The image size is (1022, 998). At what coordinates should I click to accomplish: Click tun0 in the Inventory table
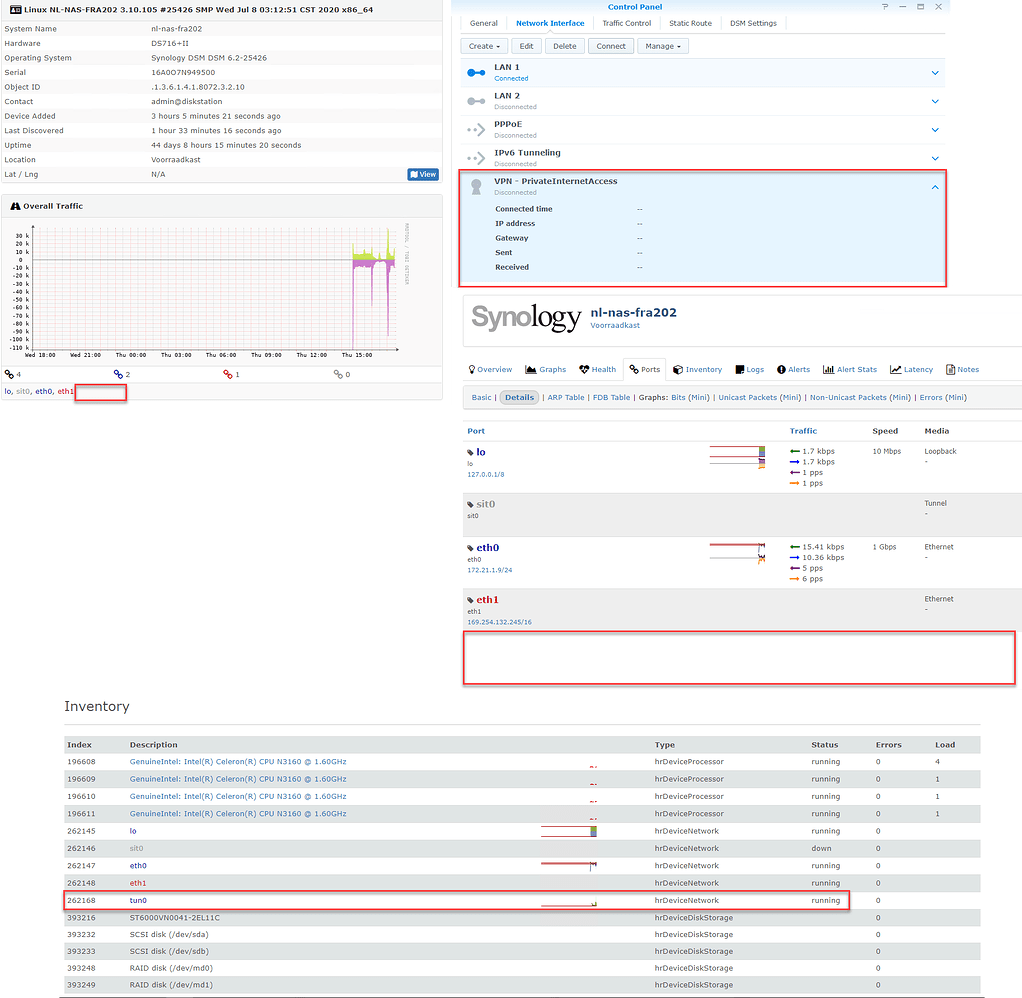(138, 900)
